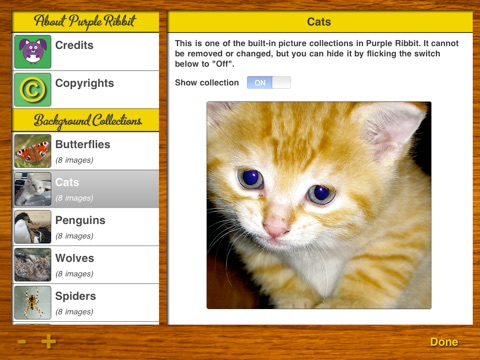The height and width of the screenshot is (360, 480).
Task: Click the green copyright symbol icon
Action: 33,90
